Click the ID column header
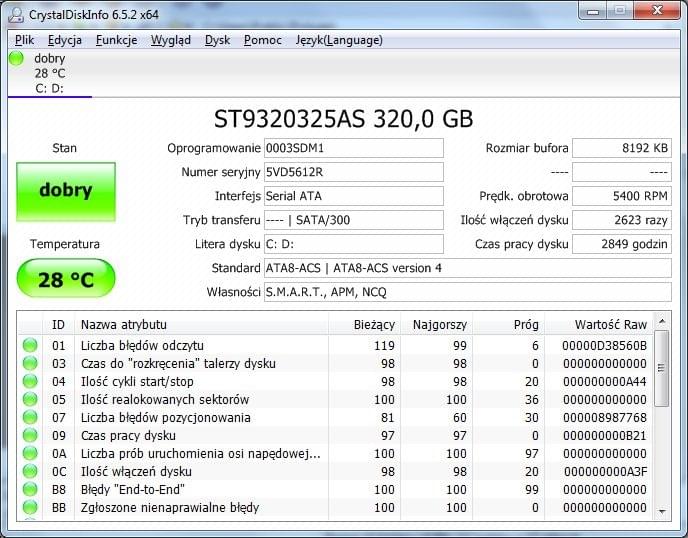 click(58, 325)
